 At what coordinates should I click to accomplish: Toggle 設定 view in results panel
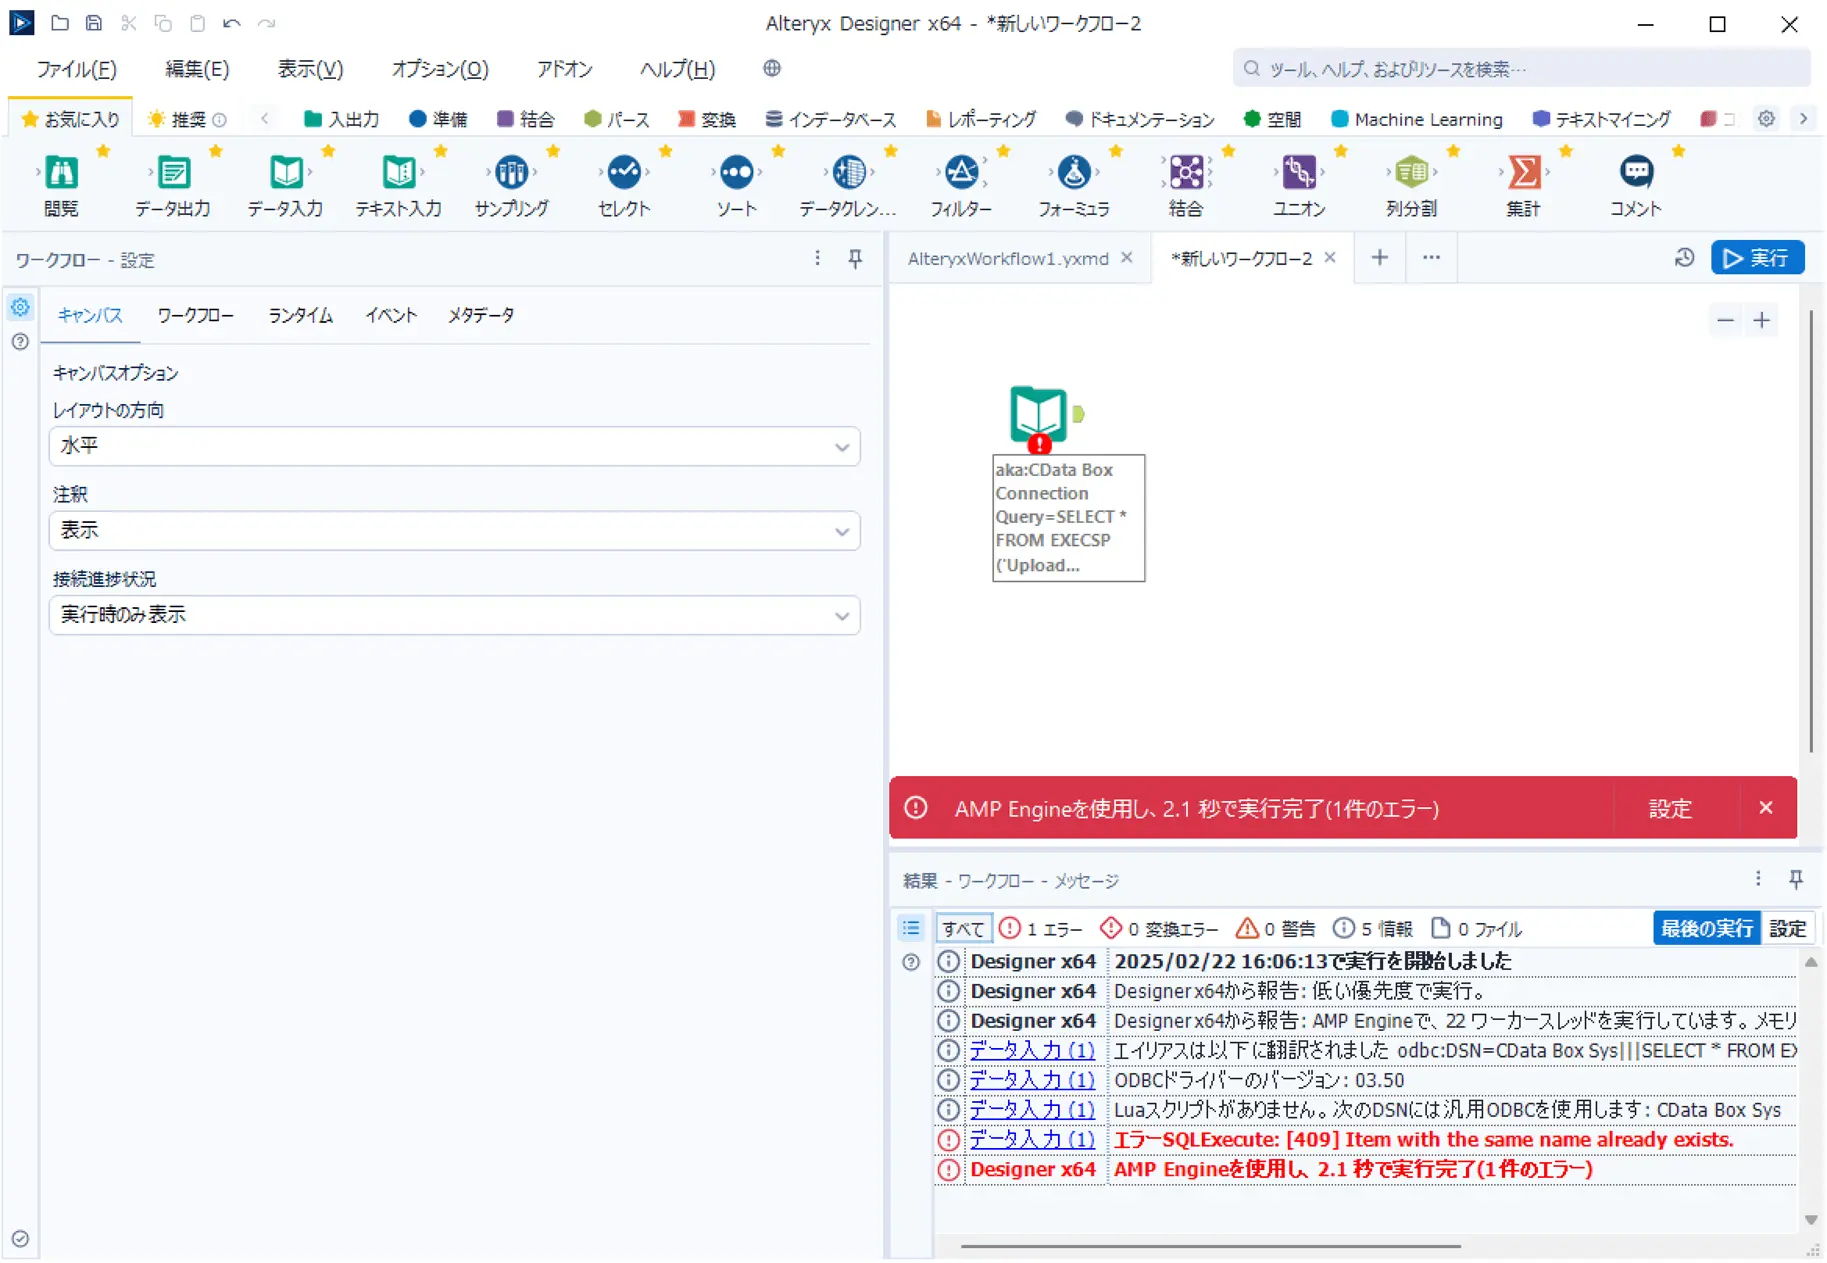[1787, 929]
